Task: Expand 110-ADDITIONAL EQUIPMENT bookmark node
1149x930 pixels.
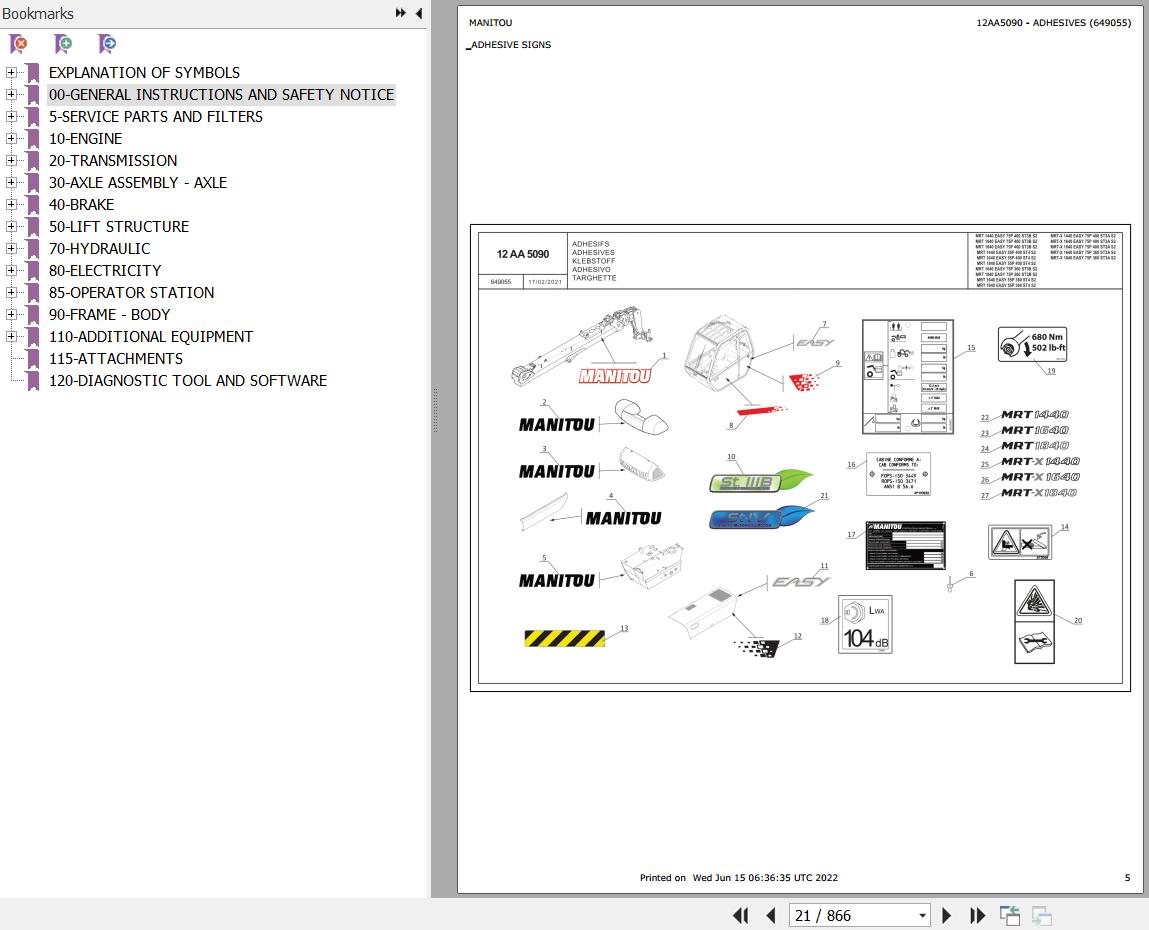Action: click(x=11, y=336)
